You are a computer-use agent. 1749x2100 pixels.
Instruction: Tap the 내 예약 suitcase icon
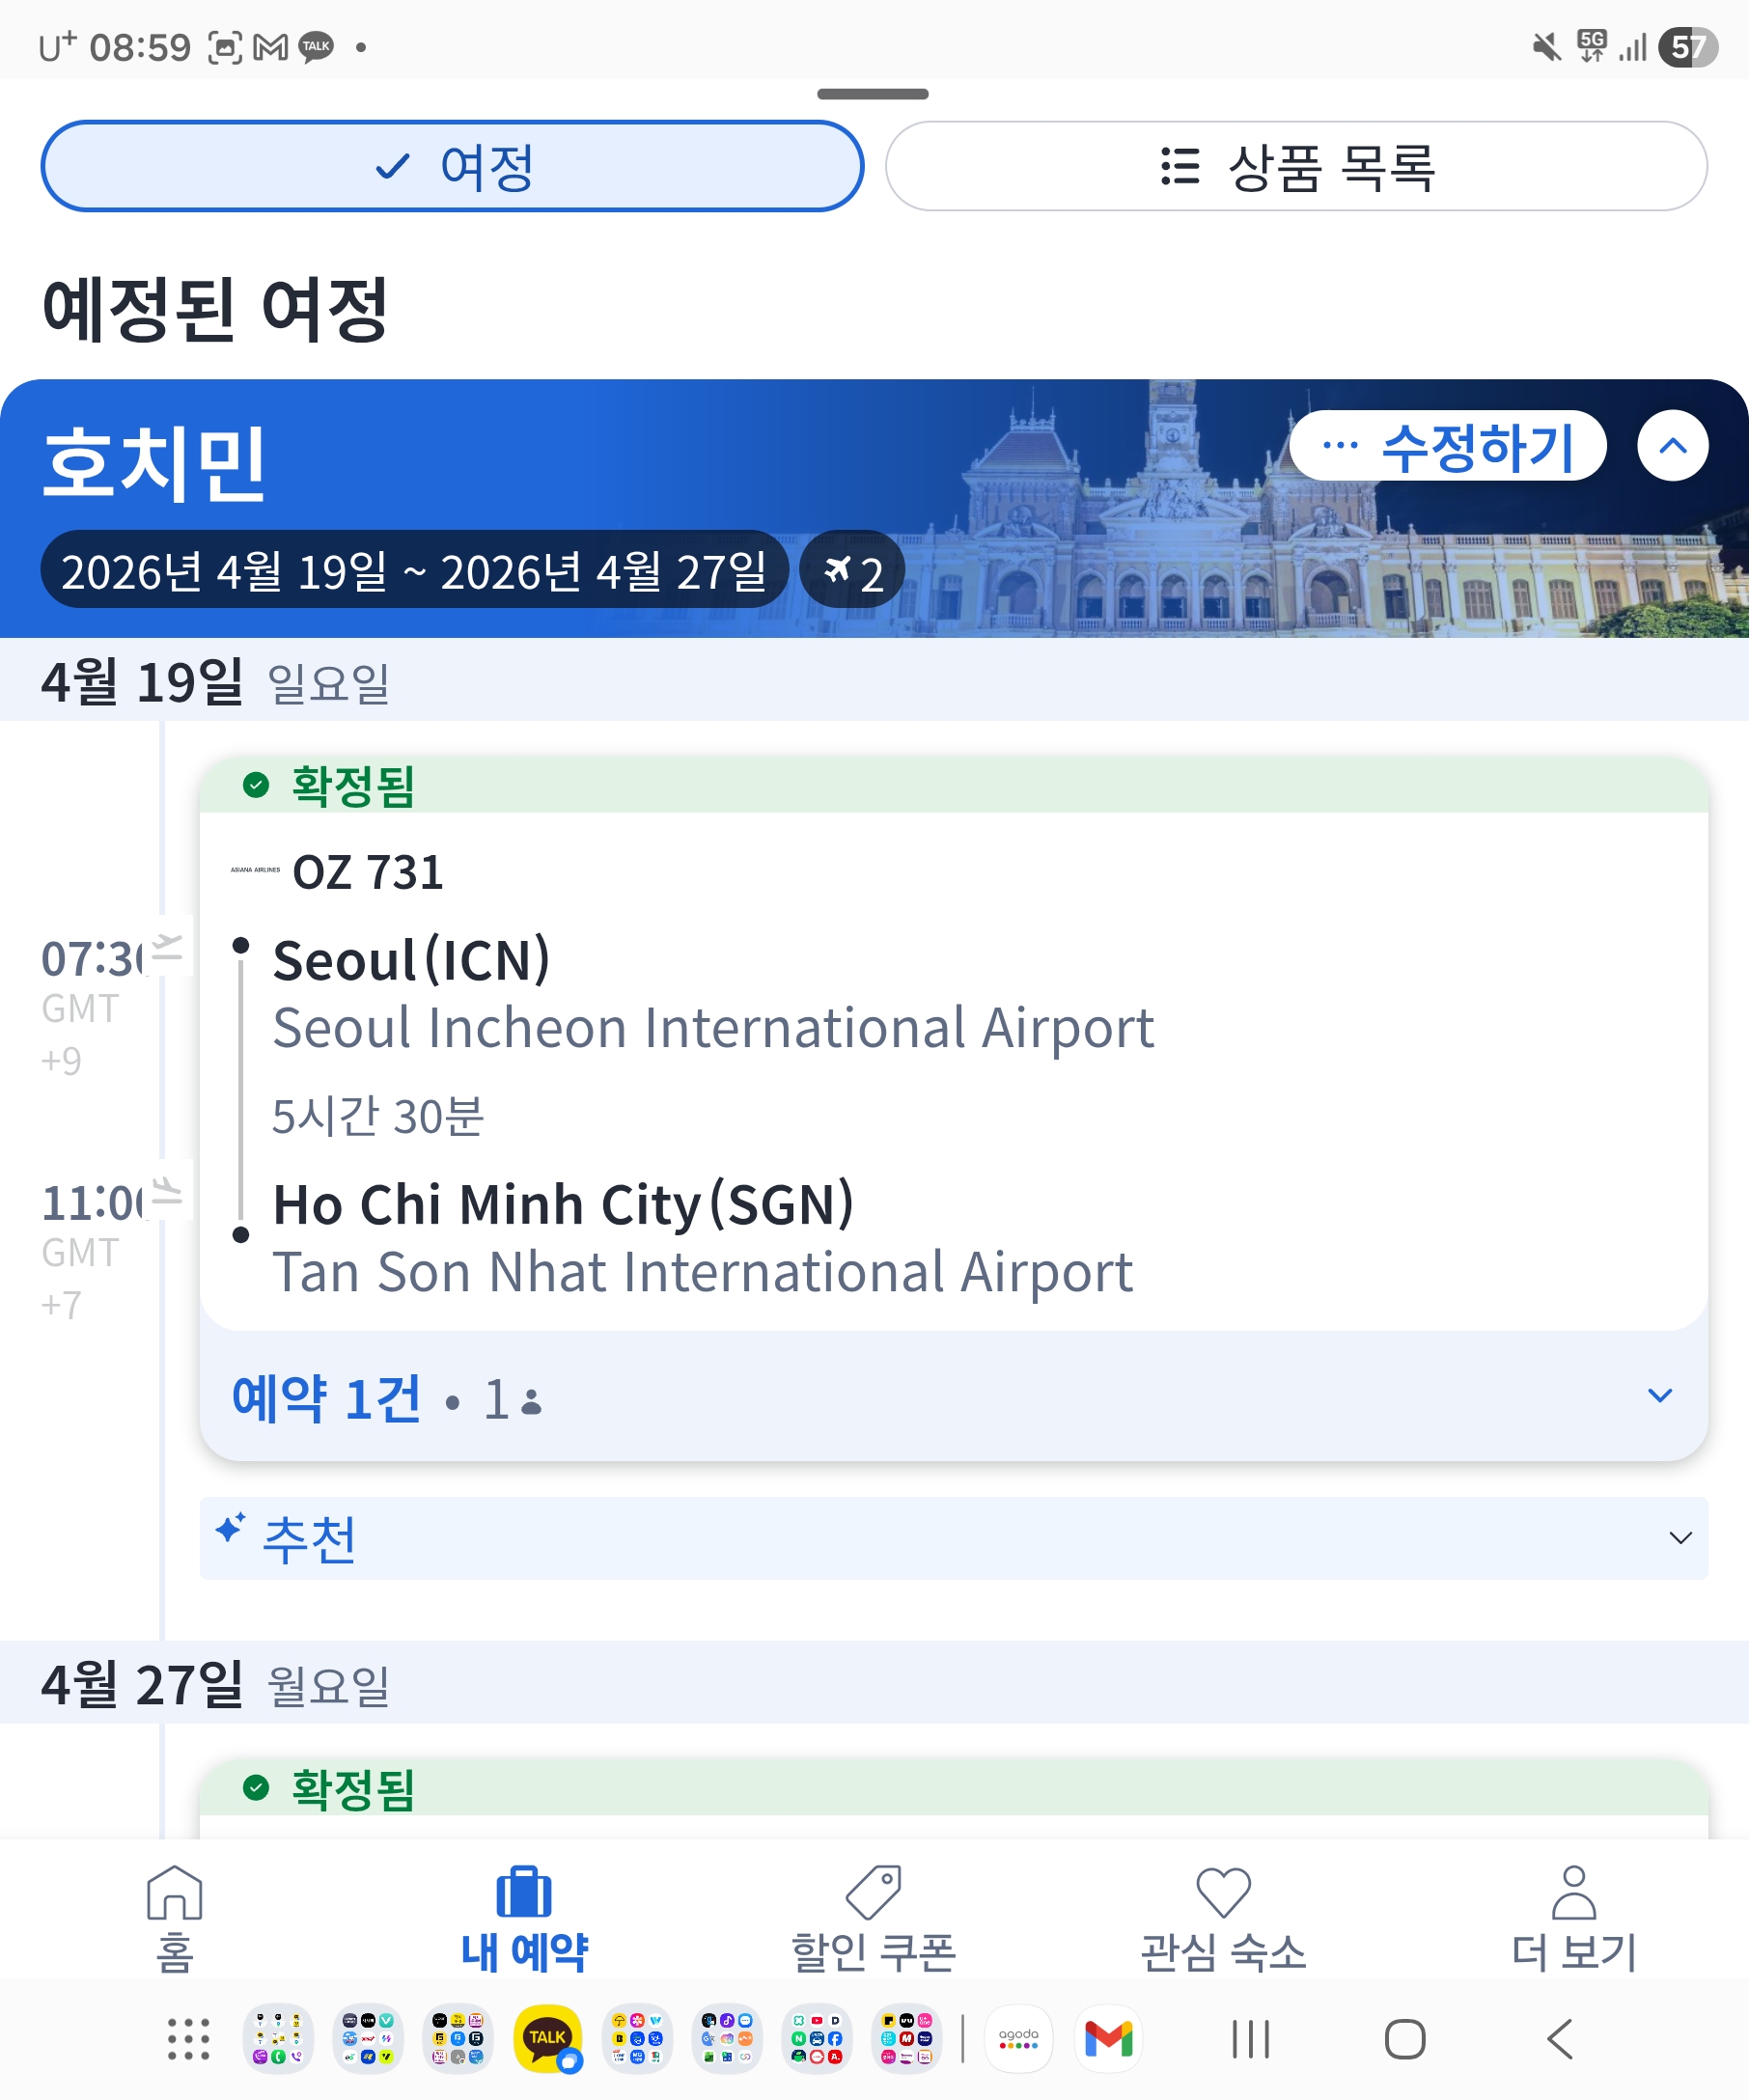[524, 1893]
